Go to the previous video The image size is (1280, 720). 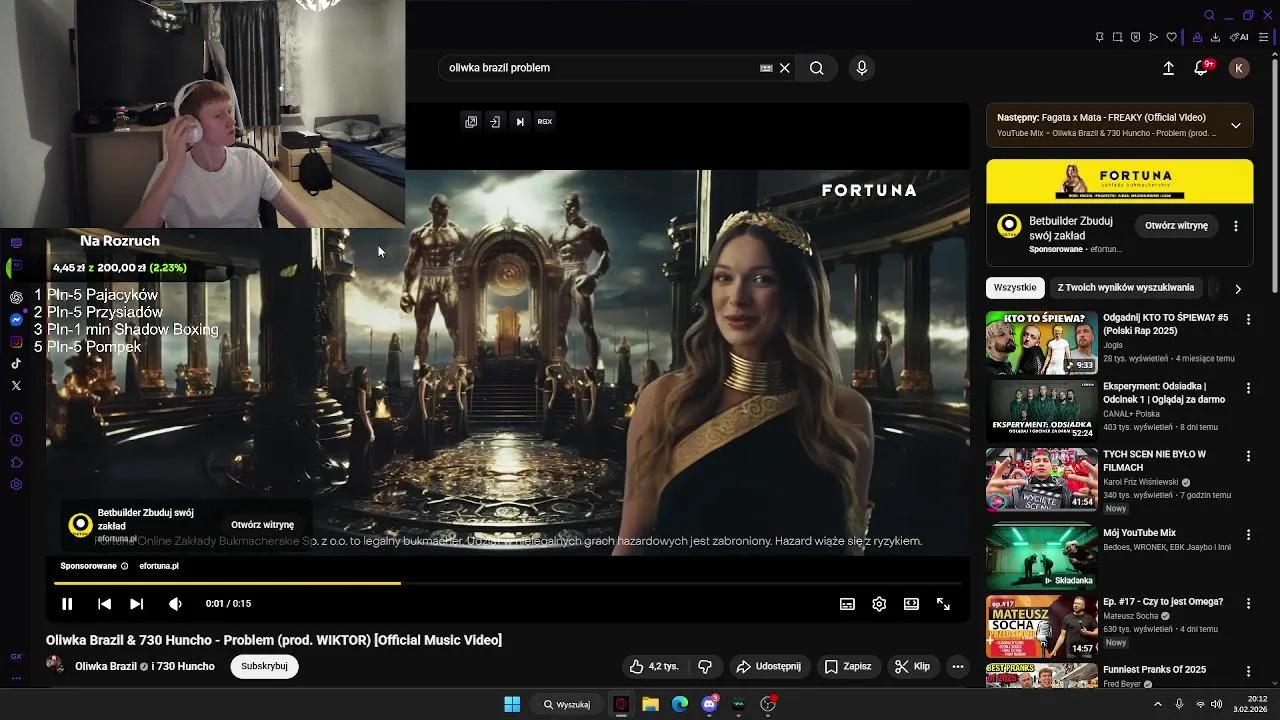coord(104,604)
